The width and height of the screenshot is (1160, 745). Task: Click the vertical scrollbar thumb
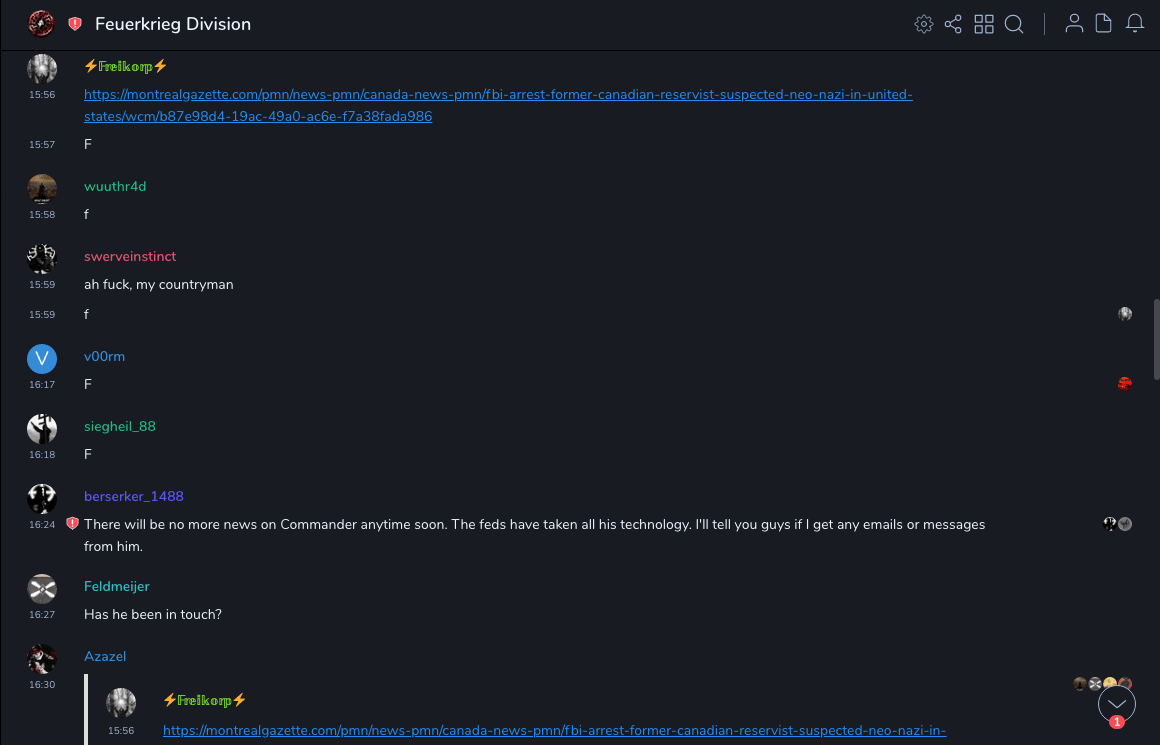coord(1156,340)
